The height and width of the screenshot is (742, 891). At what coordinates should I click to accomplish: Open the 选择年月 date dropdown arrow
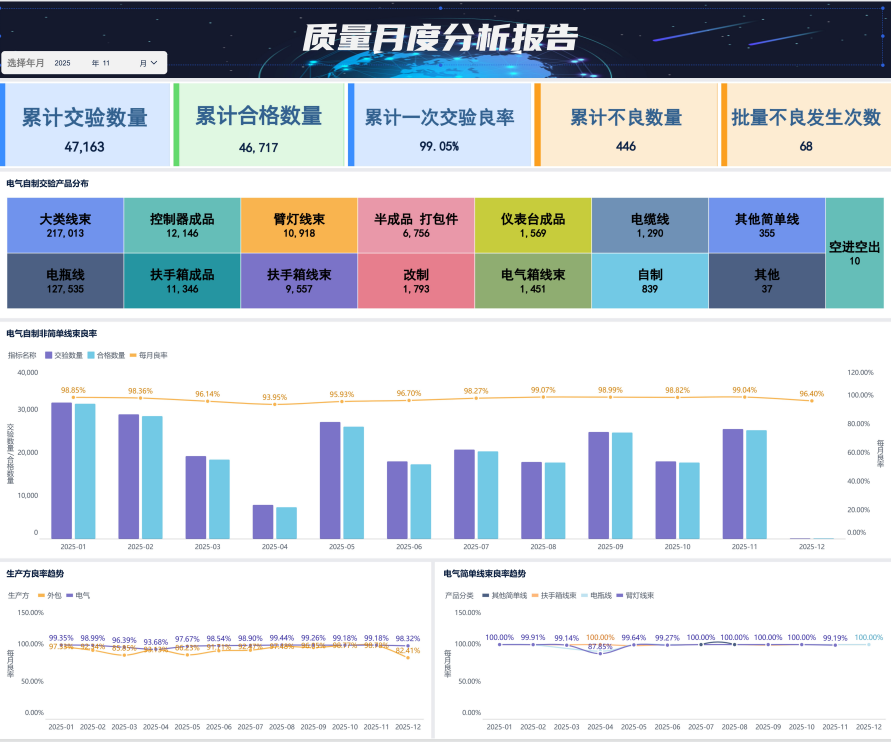tap(154, 63)
